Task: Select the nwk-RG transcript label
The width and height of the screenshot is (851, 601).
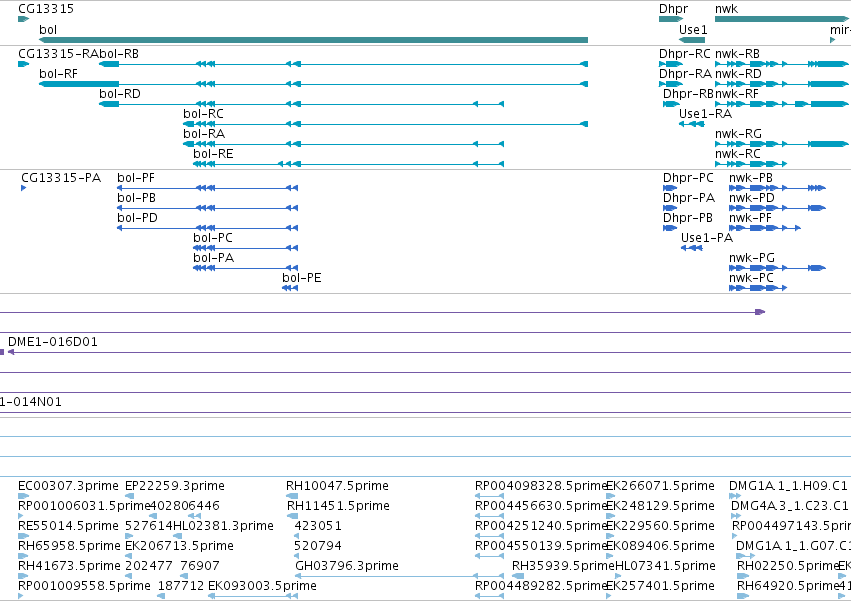Action: (738, 134)
